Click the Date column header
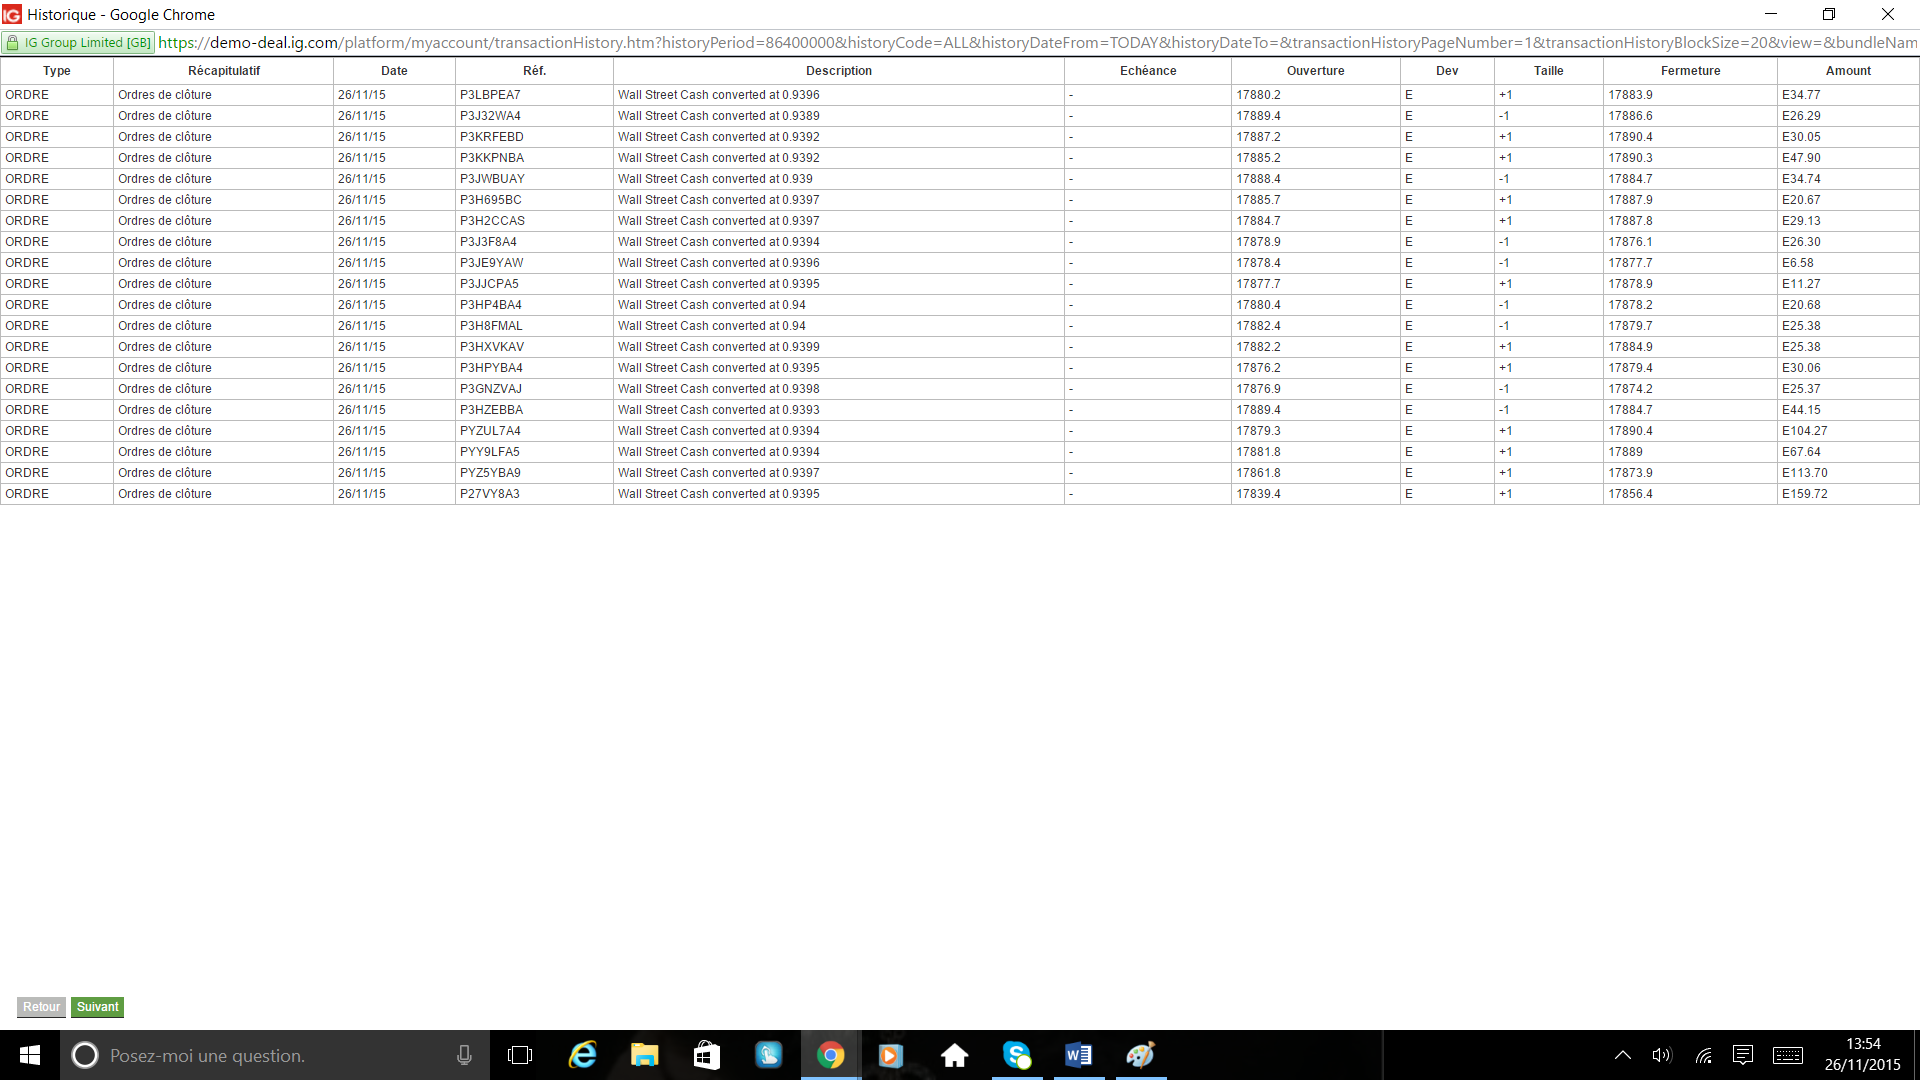The width and height of the screenshot is (1920, 1080). (394, 71)
